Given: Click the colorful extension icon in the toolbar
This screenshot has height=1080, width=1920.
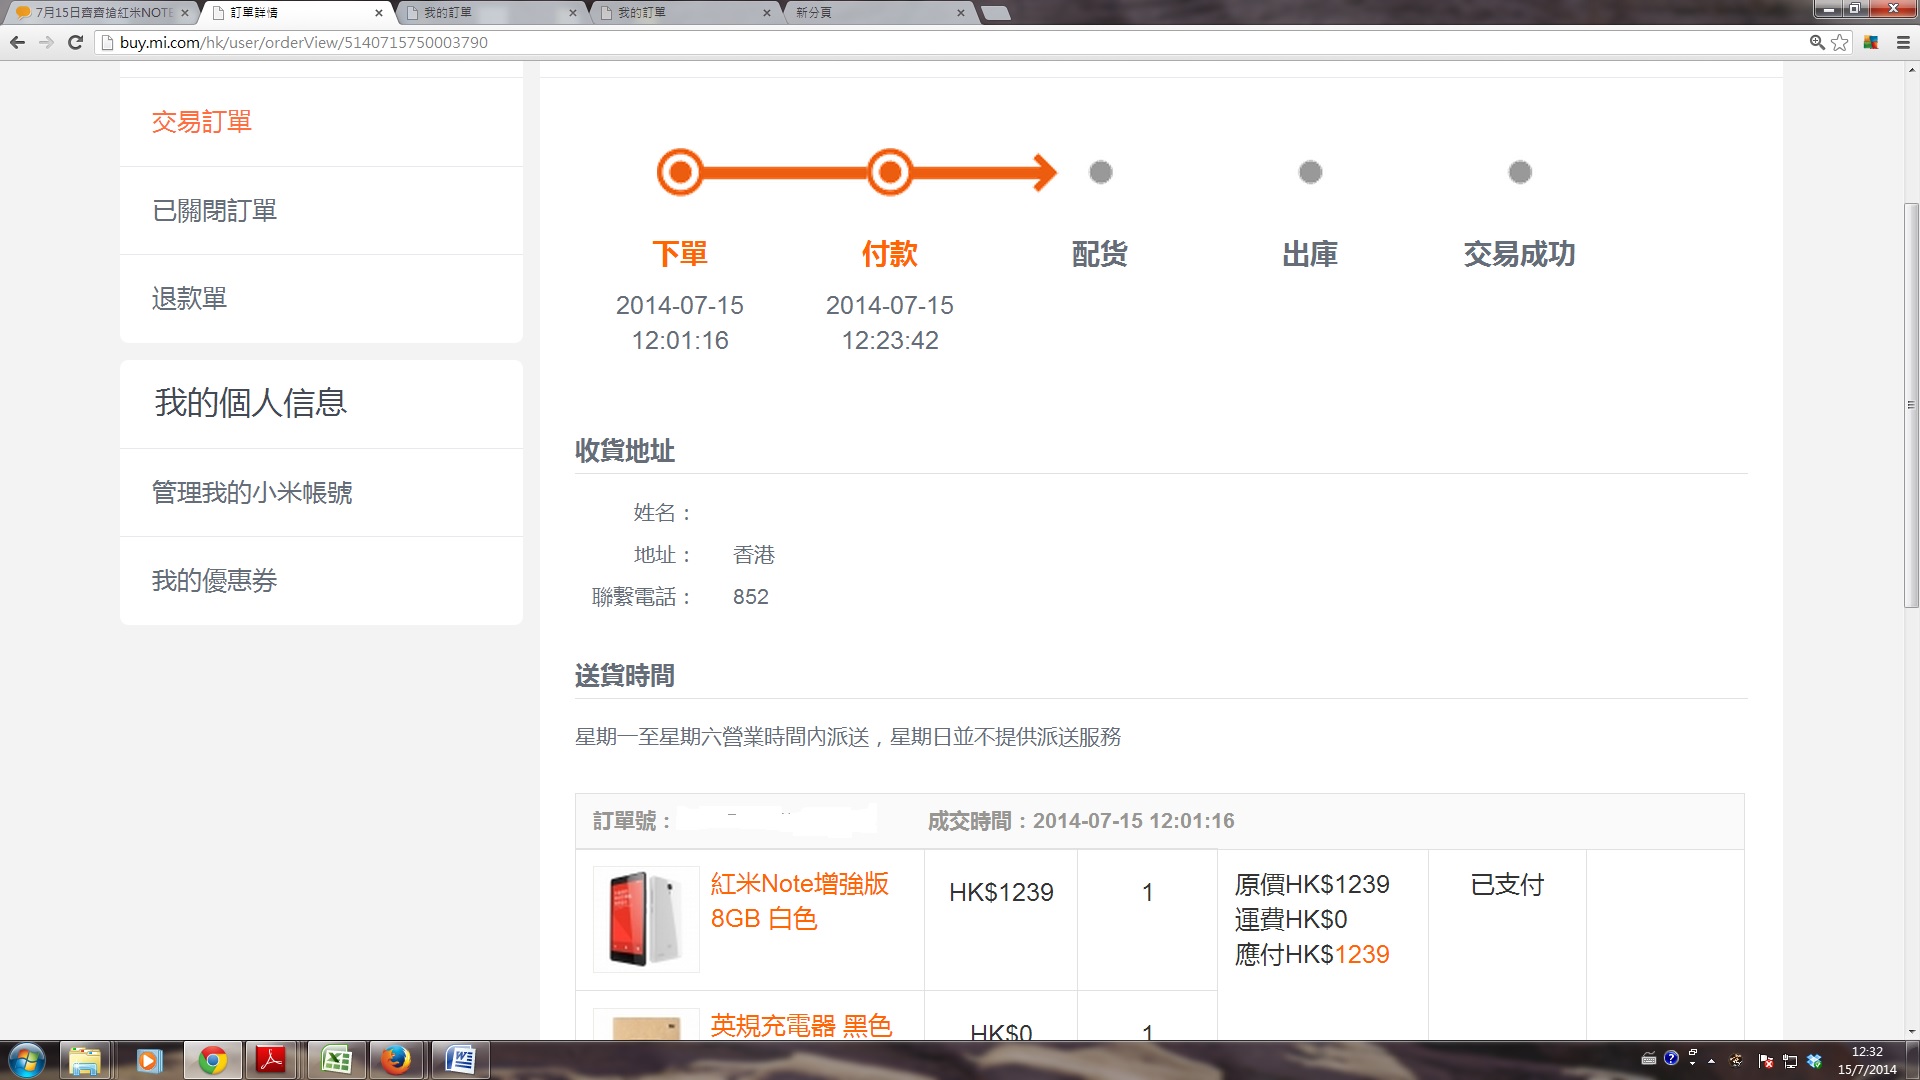Looking at the screenshot, I should click(x=1871, y=42).
